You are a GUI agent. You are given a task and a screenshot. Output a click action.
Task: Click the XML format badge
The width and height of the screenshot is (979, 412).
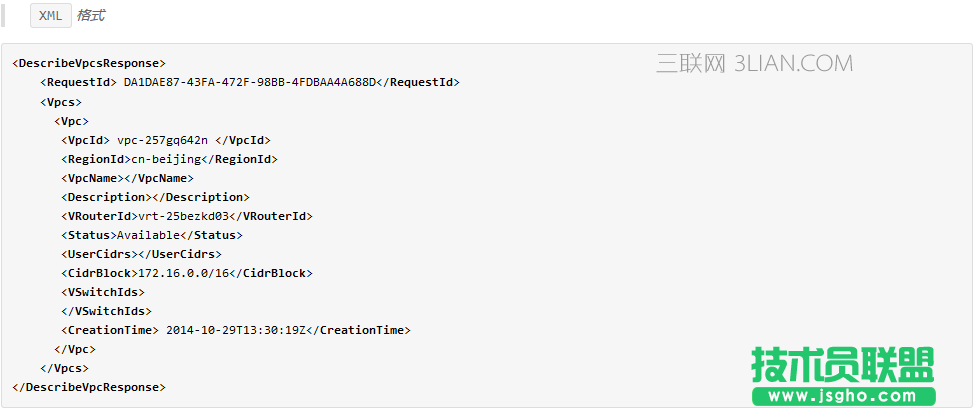(x=50, y=15)
